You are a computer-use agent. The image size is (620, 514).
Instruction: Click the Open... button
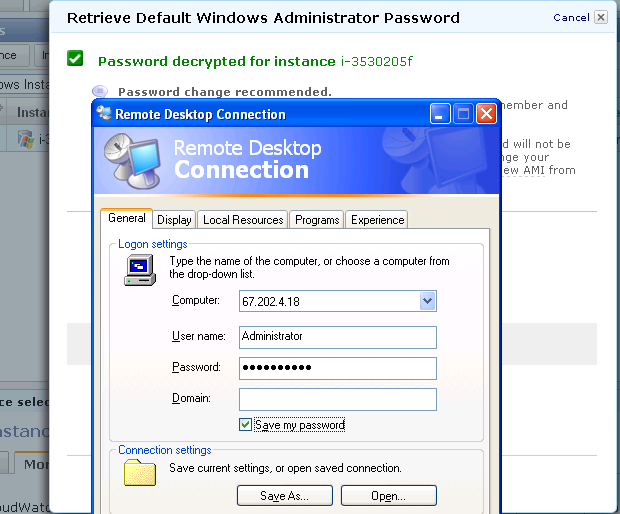click(388, 495)
